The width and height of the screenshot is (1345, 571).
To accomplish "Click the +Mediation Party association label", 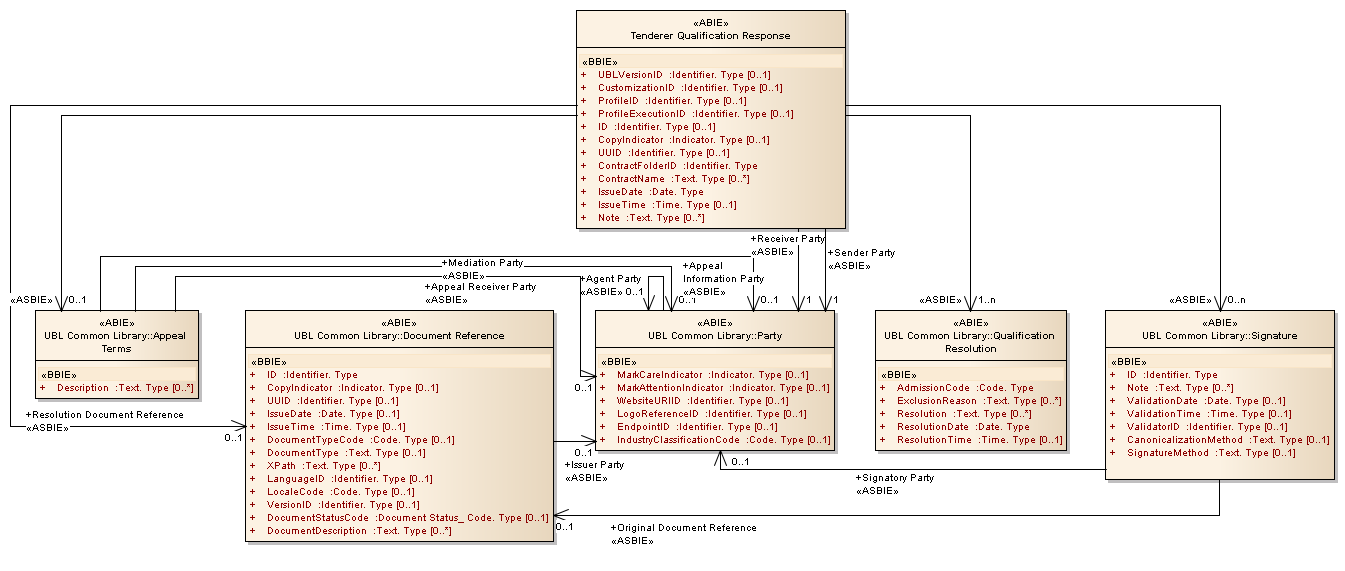I will (x=483, y=263).
